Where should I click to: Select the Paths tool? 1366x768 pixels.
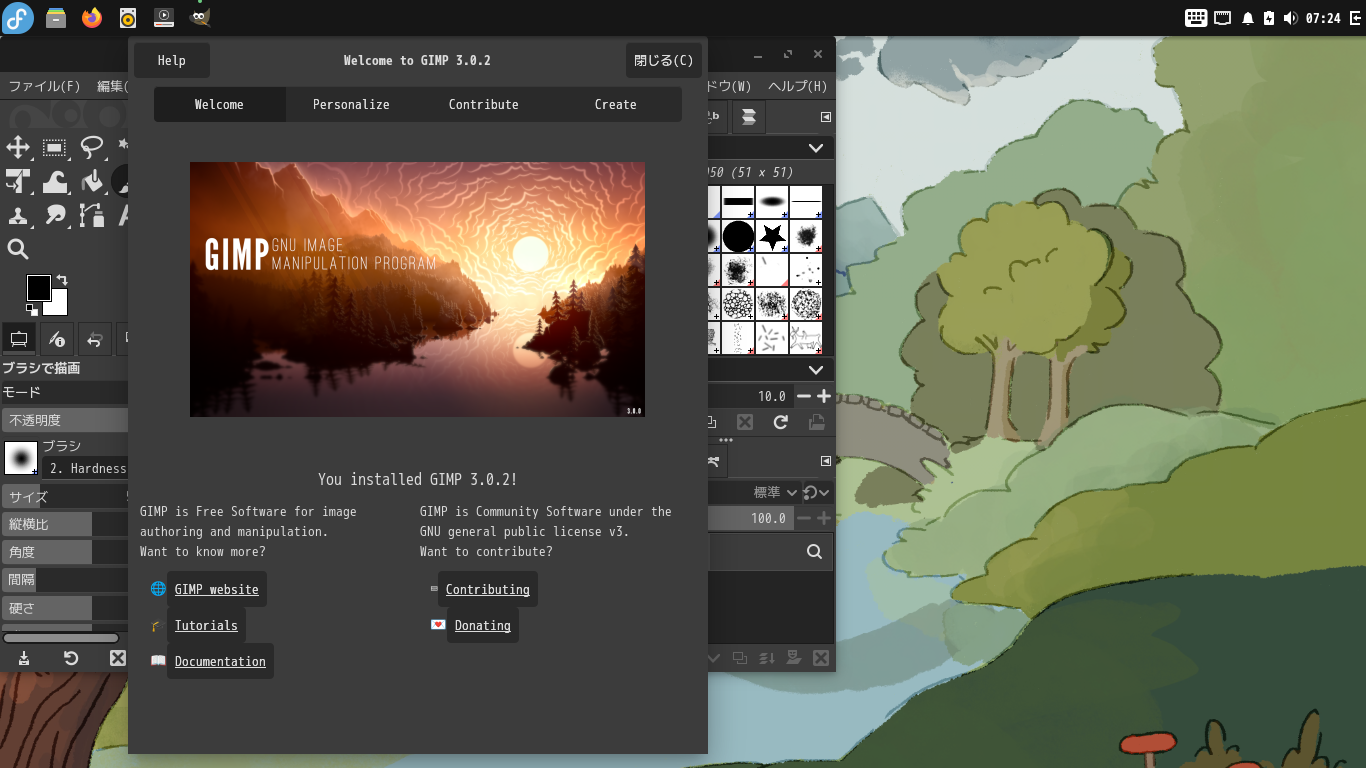click(92, 214)
